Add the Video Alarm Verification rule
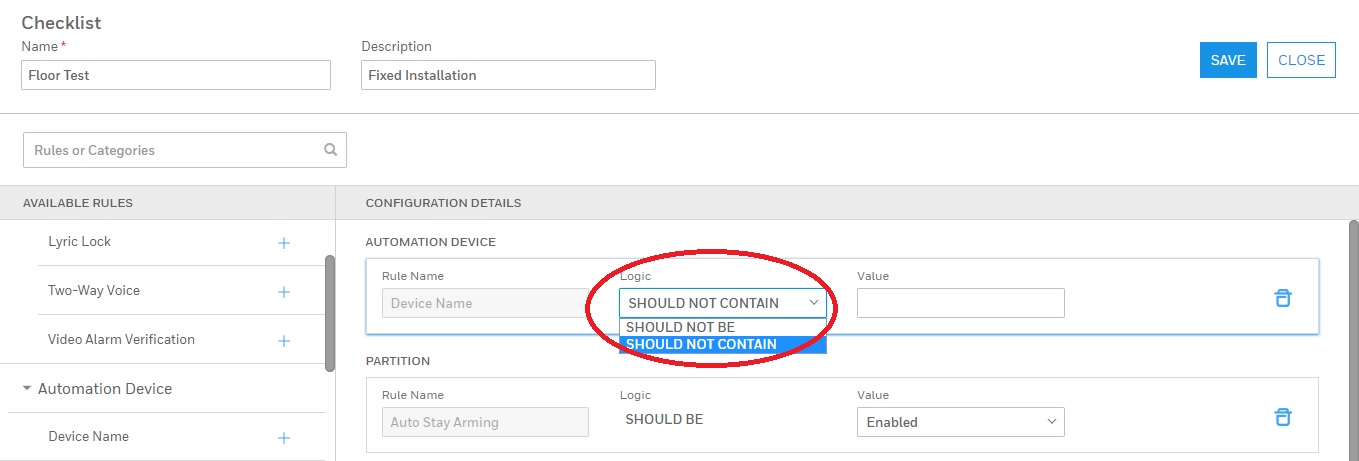 (x=284, y=340)
